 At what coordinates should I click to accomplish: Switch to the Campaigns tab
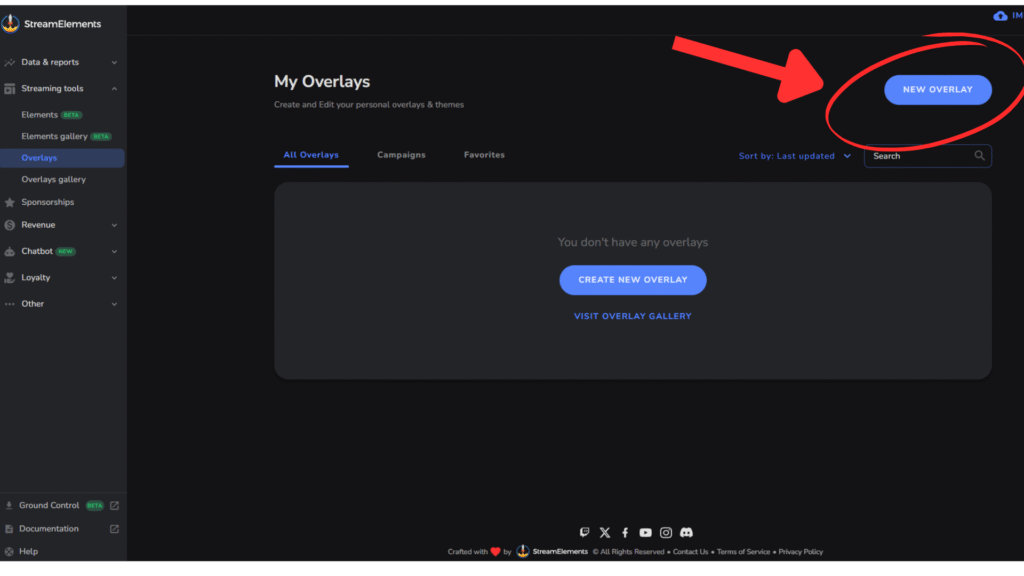pos(401,155)
